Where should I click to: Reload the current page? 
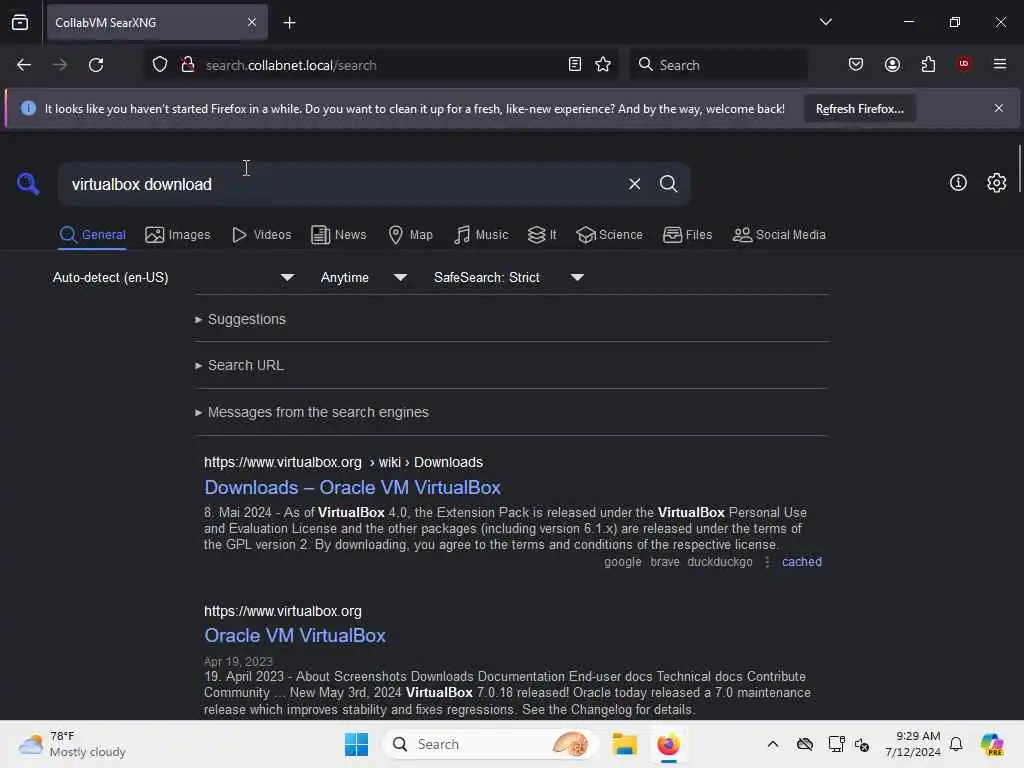pos(96,65)
